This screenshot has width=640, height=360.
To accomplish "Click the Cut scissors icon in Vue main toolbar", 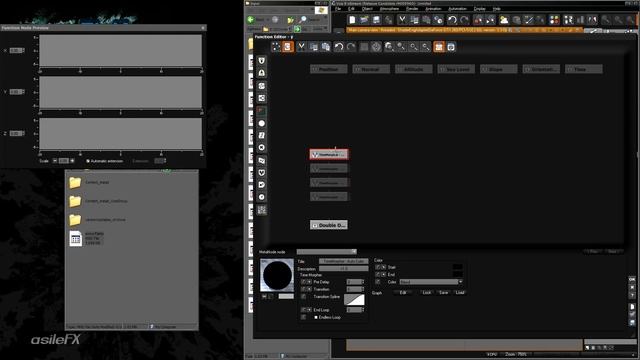I will [402, 20].
